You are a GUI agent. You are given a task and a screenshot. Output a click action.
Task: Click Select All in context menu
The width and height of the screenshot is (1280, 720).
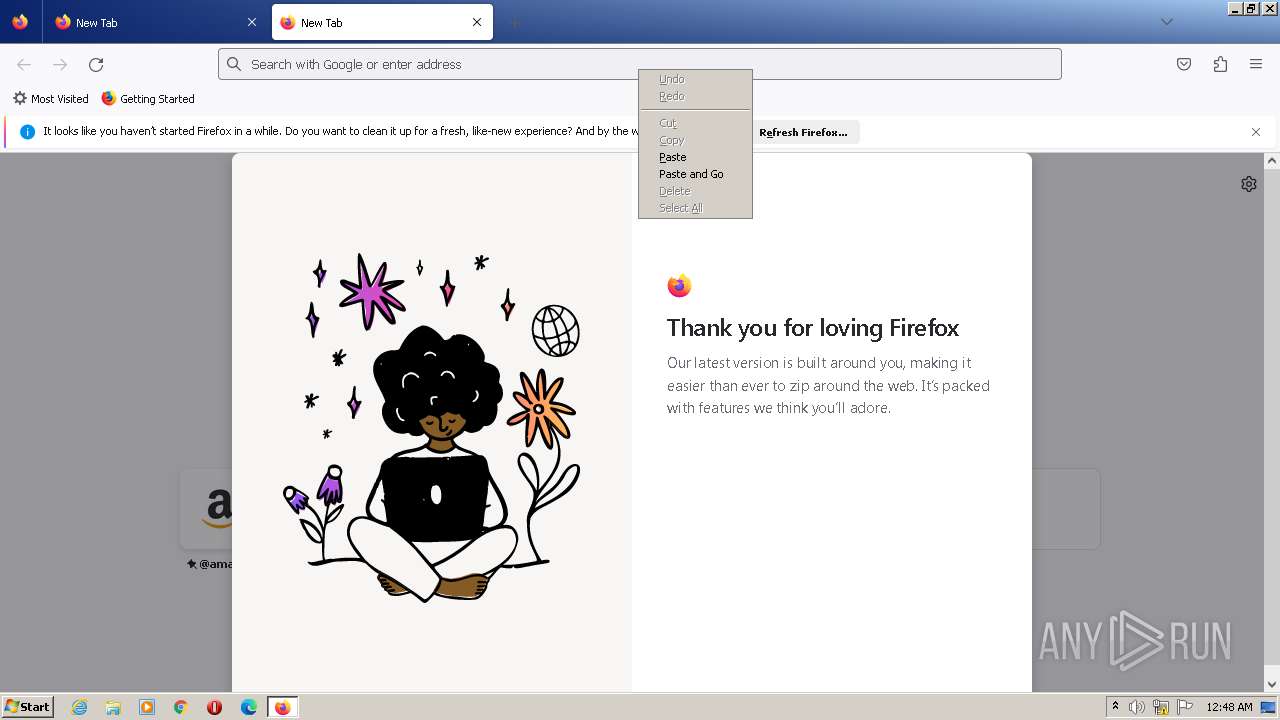[x=695, y=208]
